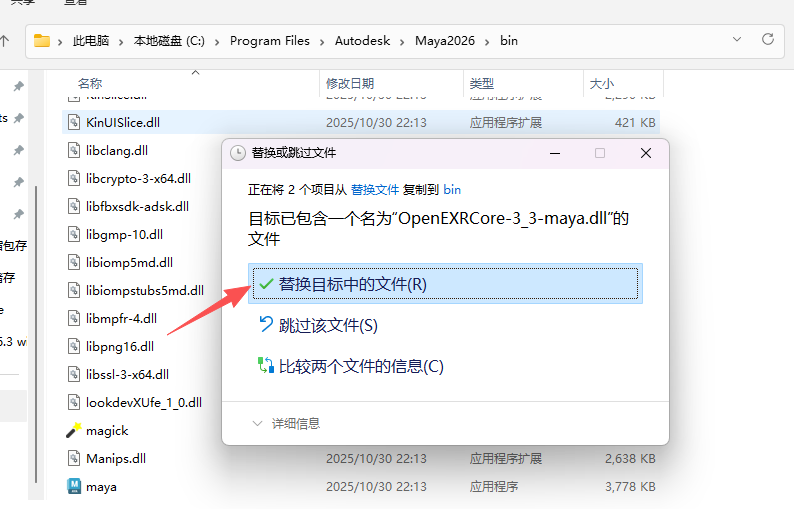Click the magick wand application icon
The image size is (794, 509).
(74, 430)
